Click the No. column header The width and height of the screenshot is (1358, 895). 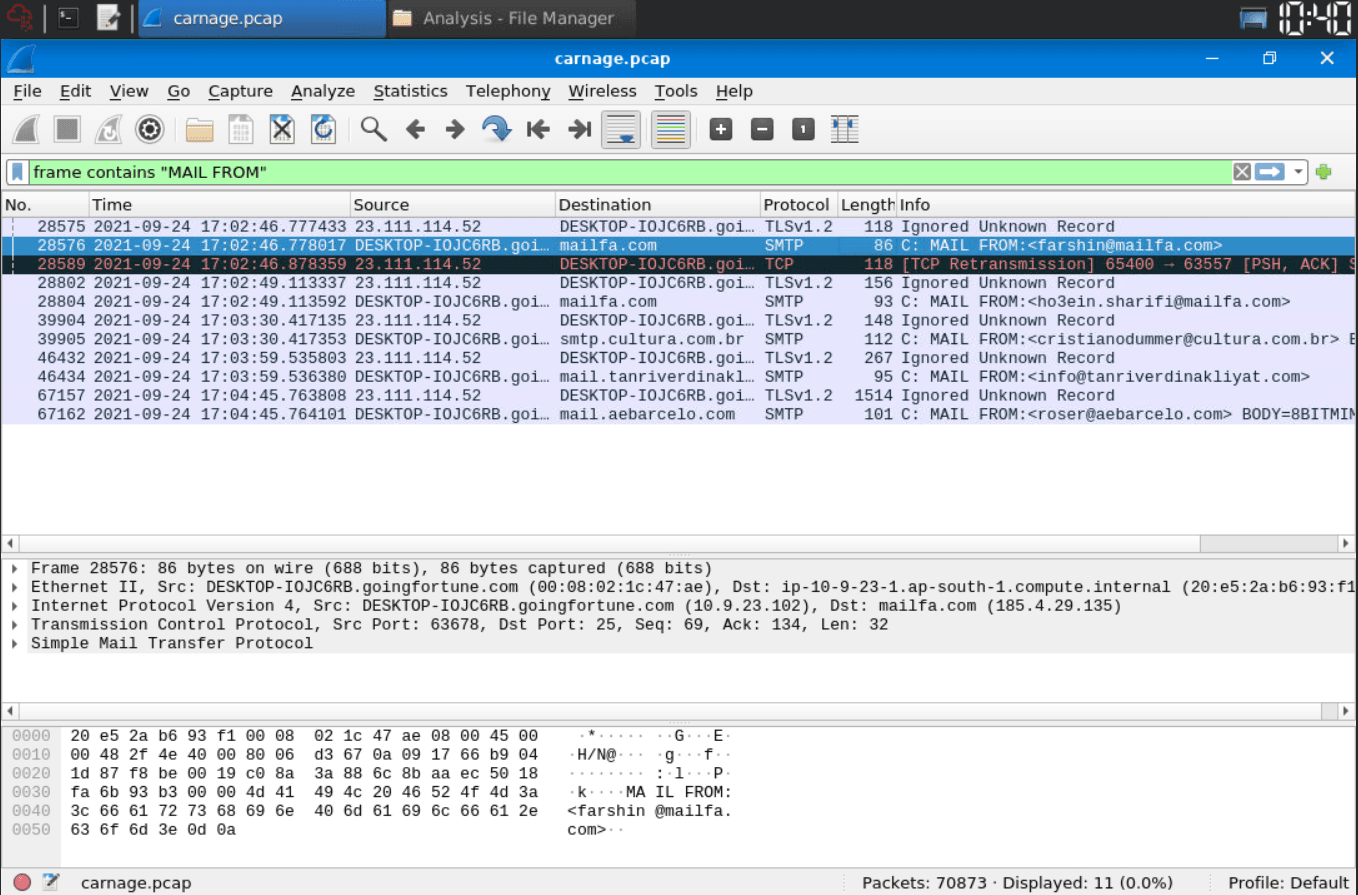click(x=45, y=205)
